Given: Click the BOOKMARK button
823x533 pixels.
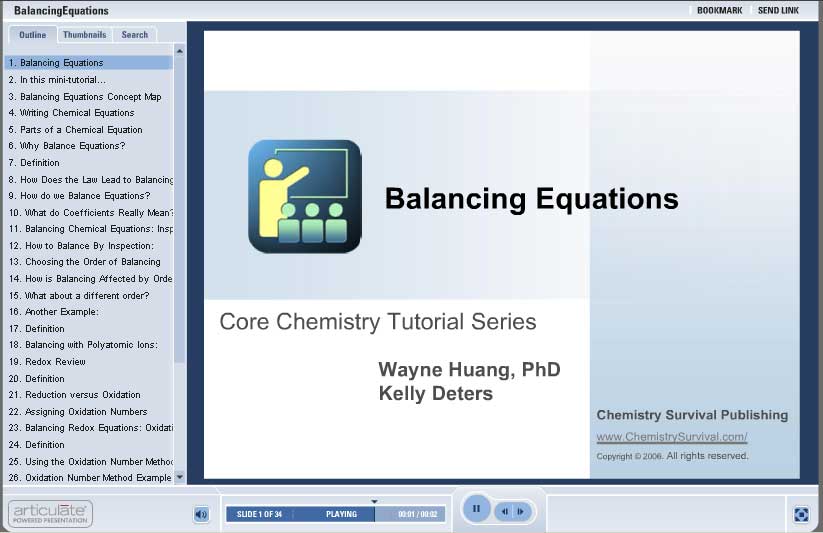Looking at the screenshot, I should [719, 10].
